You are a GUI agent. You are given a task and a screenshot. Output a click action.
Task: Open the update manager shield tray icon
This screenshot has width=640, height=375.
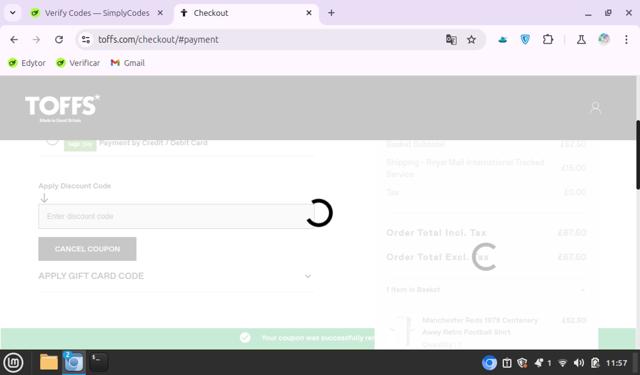(x=522, y=363)
